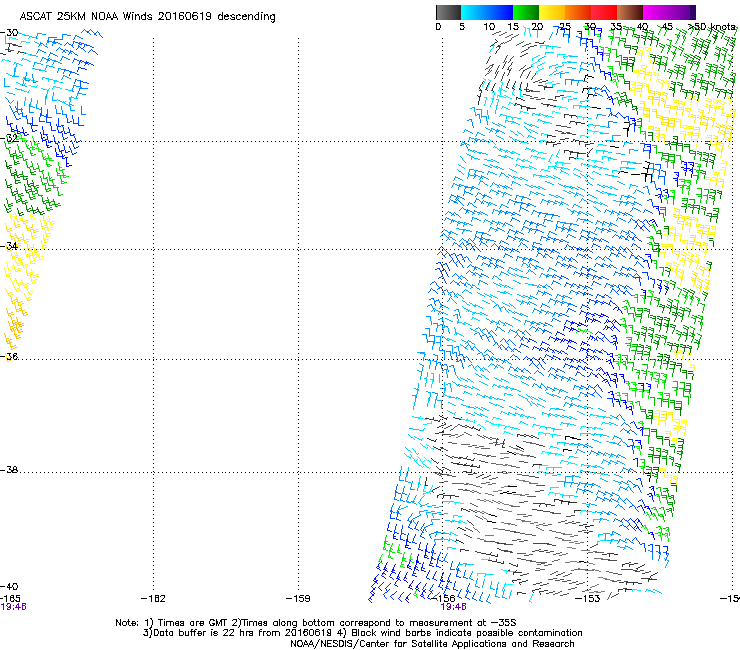Click the '20' label under the color bar
This screenshot has width=740, height=650.
(x=537, y=27)
